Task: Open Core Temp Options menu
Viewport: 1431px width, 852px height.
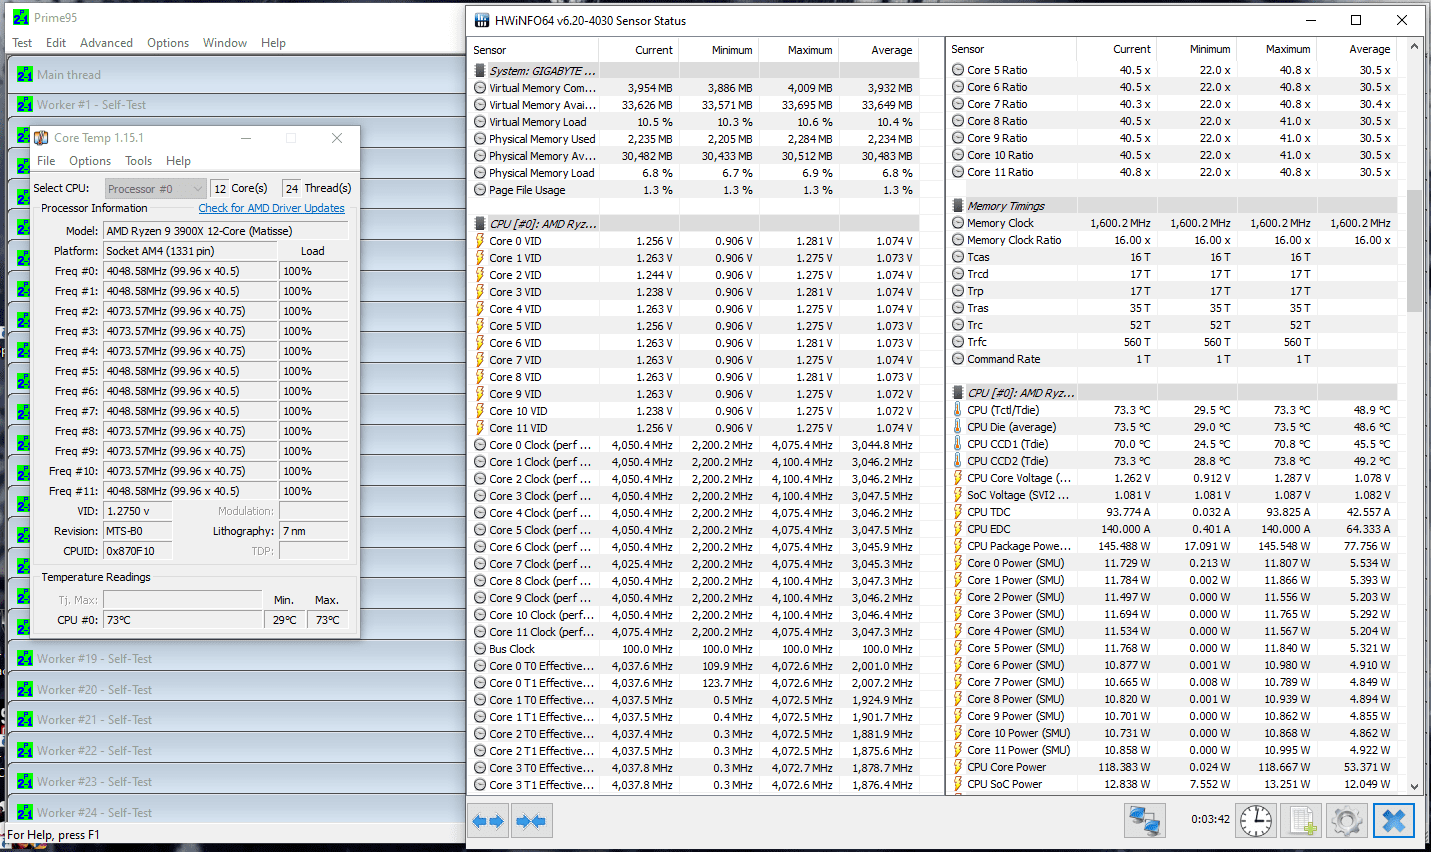Action: pyautogui.click(x=90, y=161)
